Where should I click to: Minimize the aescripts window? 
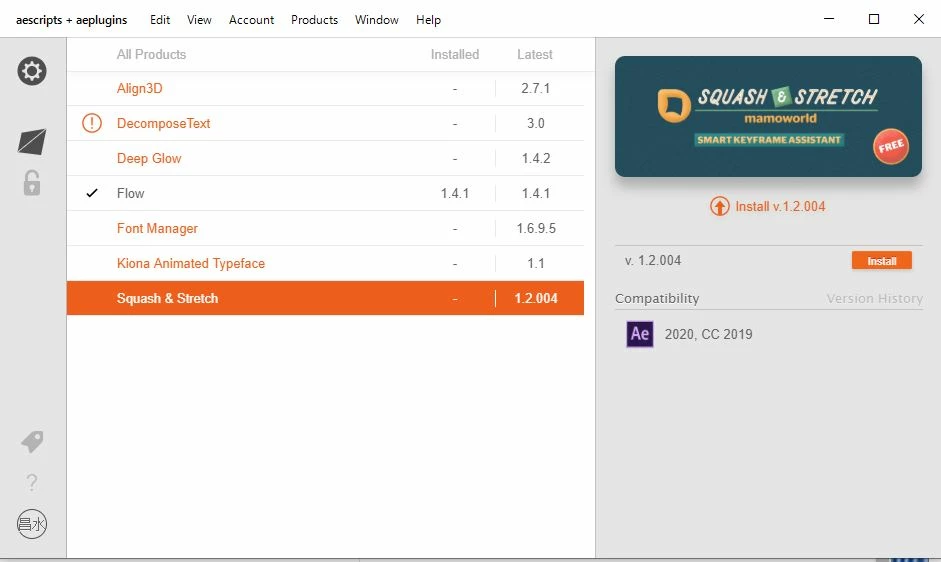pos(829,19)
